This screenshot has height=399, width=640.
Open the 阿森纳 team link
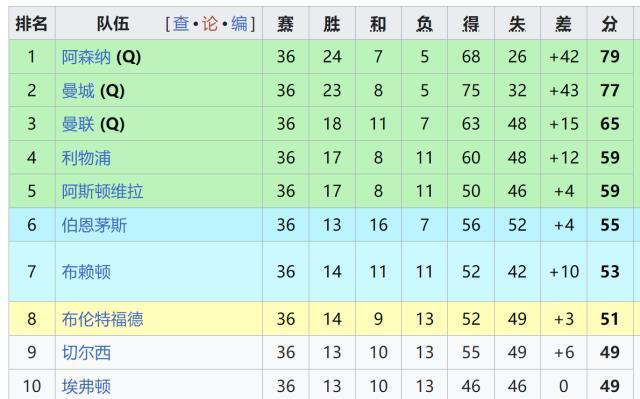click(86, 57)
